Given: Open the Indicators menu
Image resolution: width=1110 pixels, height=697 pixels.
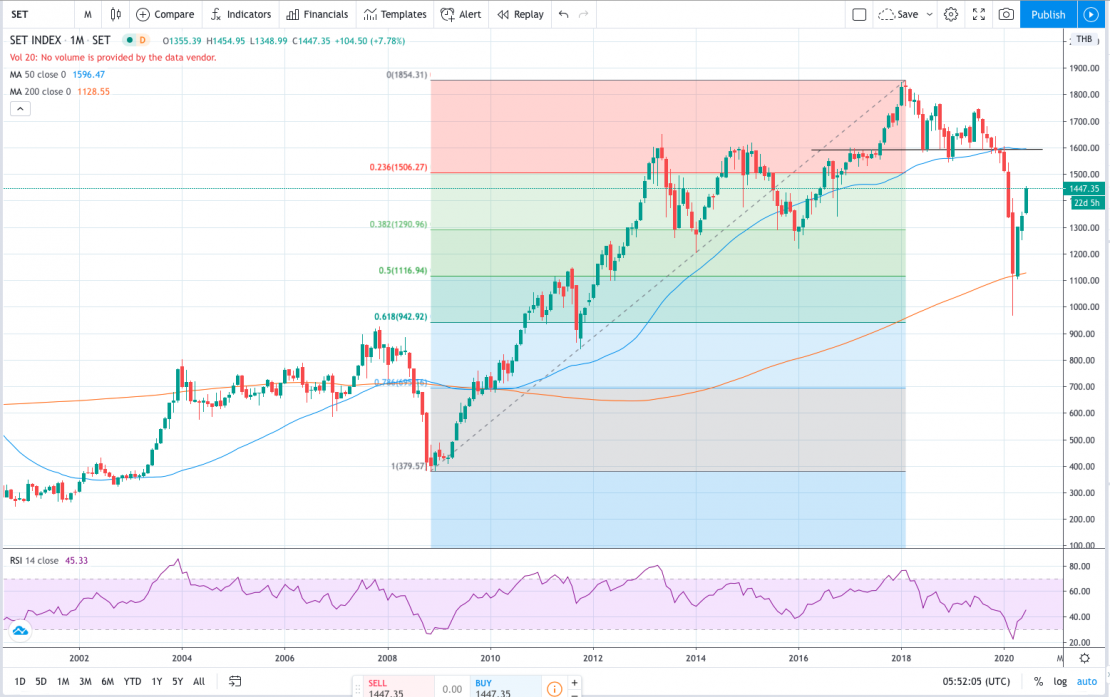Looking at the screenshot, I should pos(240,14).
